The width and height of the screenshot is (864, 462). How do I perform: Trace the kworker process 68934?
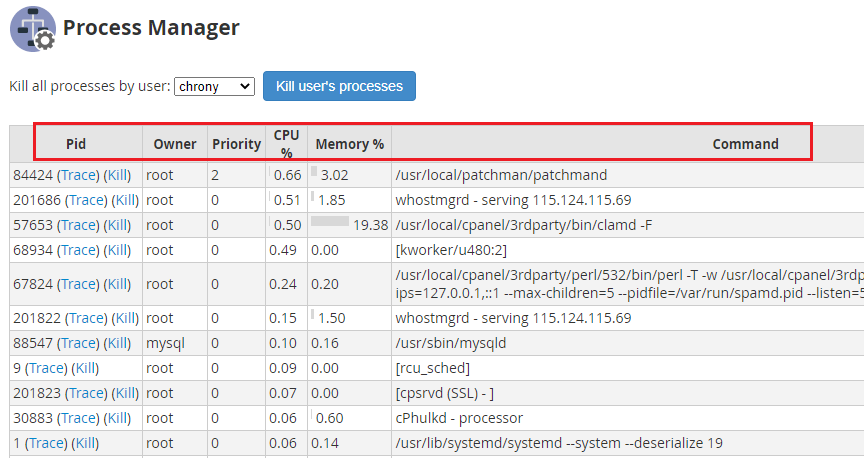78,250
